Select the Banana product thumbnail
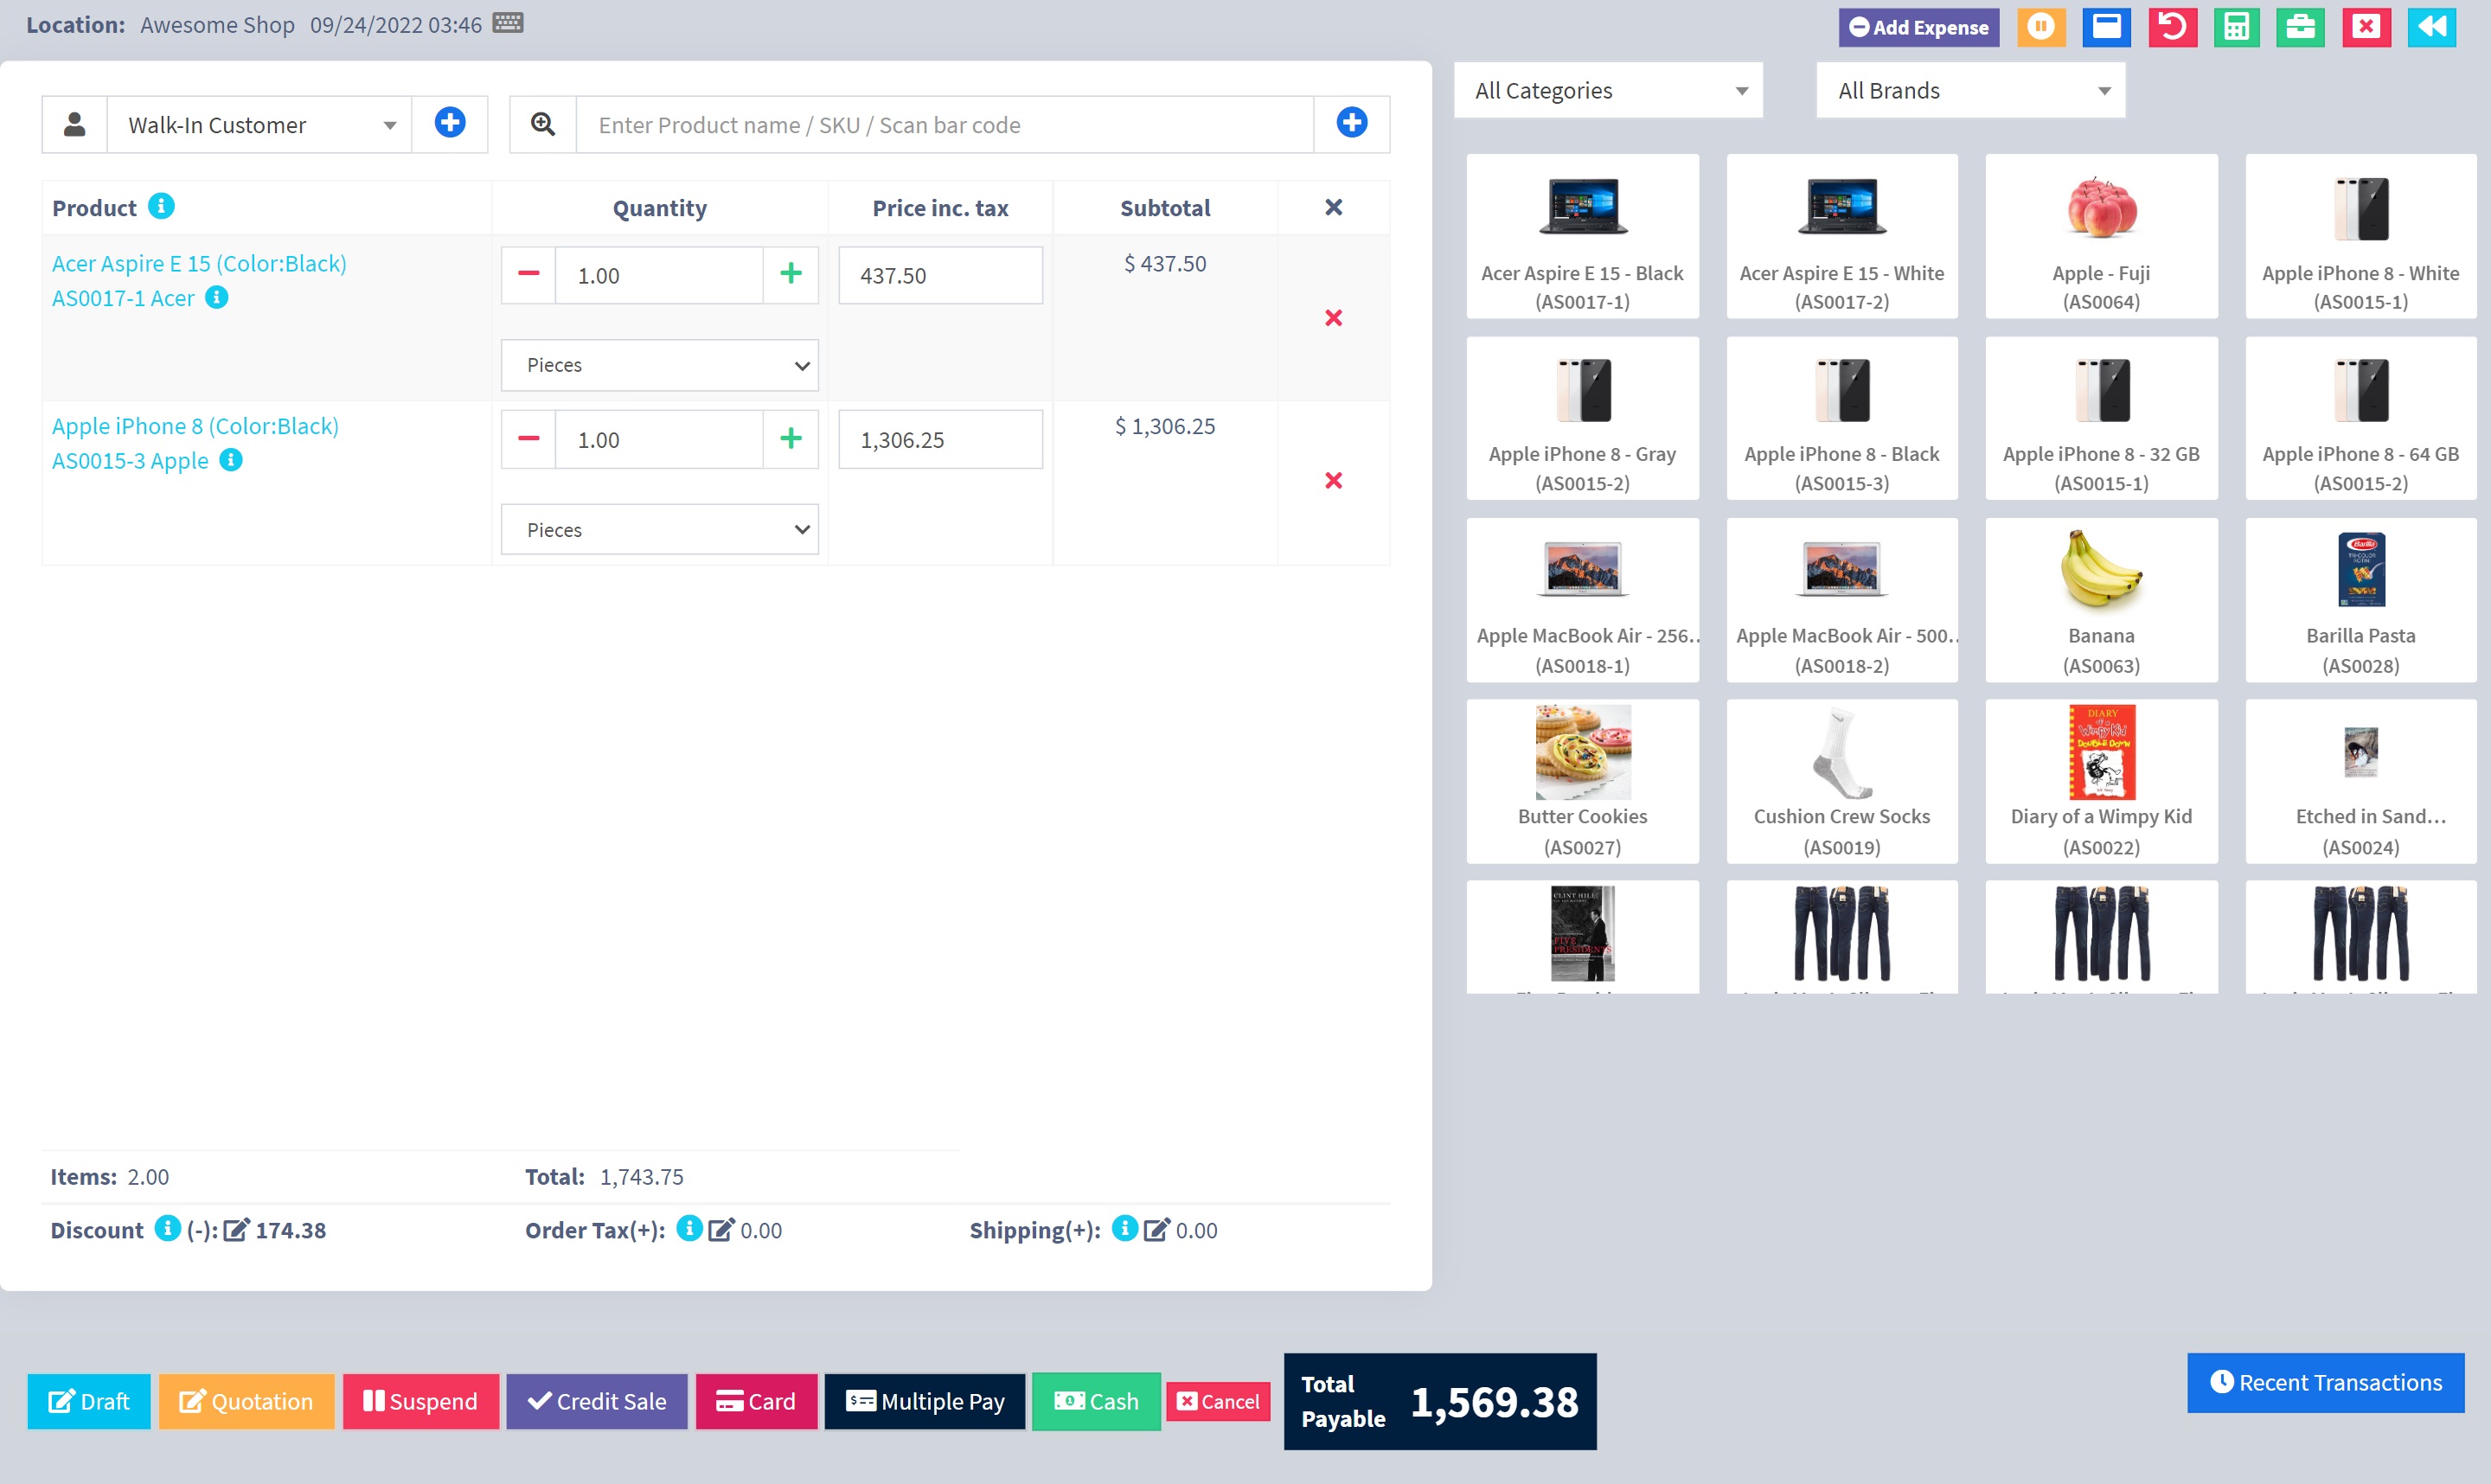 tap(2101, 600)
